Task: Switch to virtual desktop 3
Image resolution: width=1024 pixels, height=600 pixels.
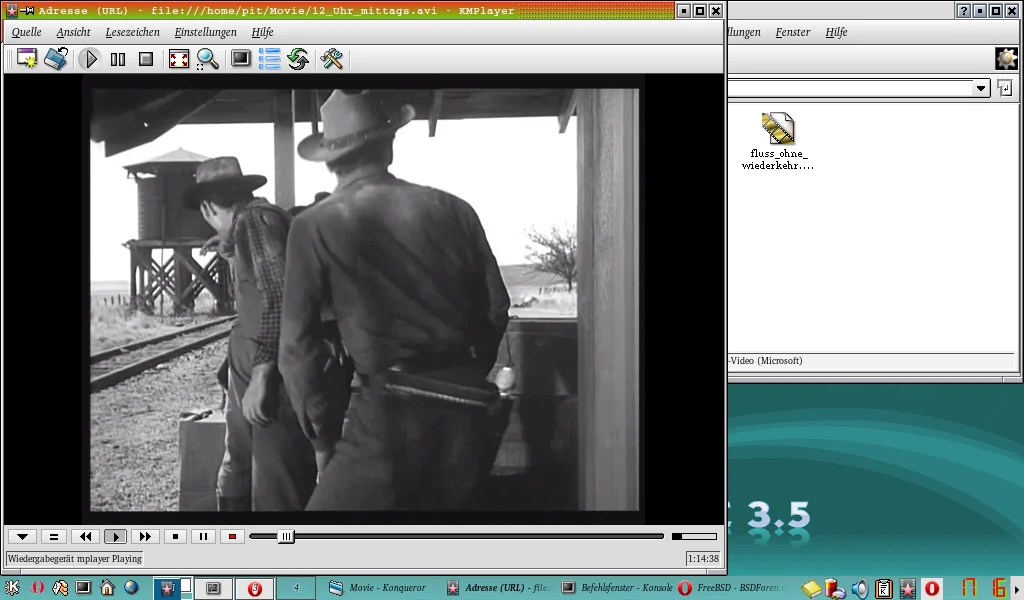Action: (x=255, y=588)
